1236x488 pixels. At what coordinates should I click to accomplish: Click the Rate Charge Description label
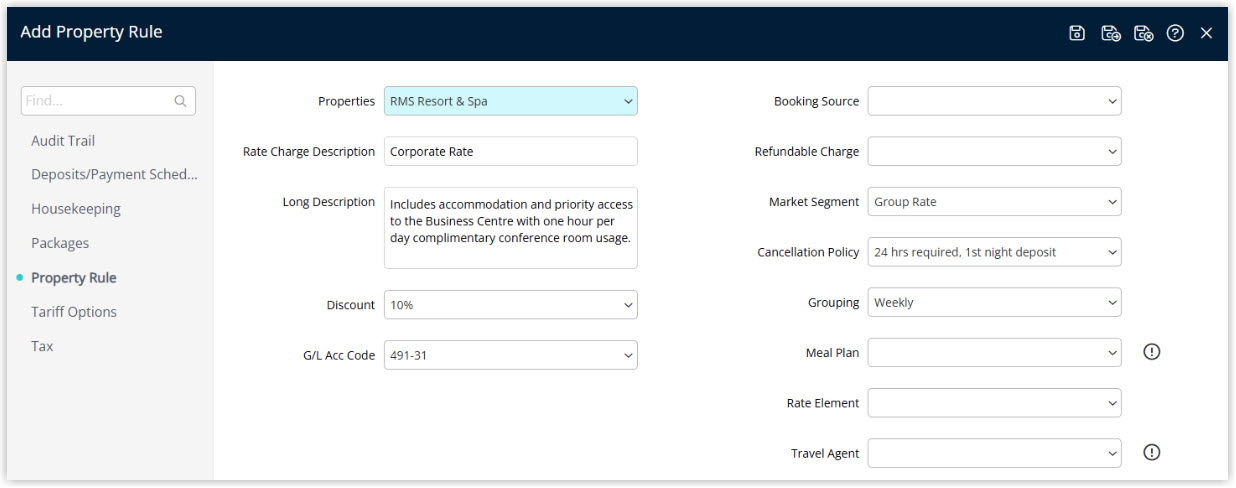(309, 152)
